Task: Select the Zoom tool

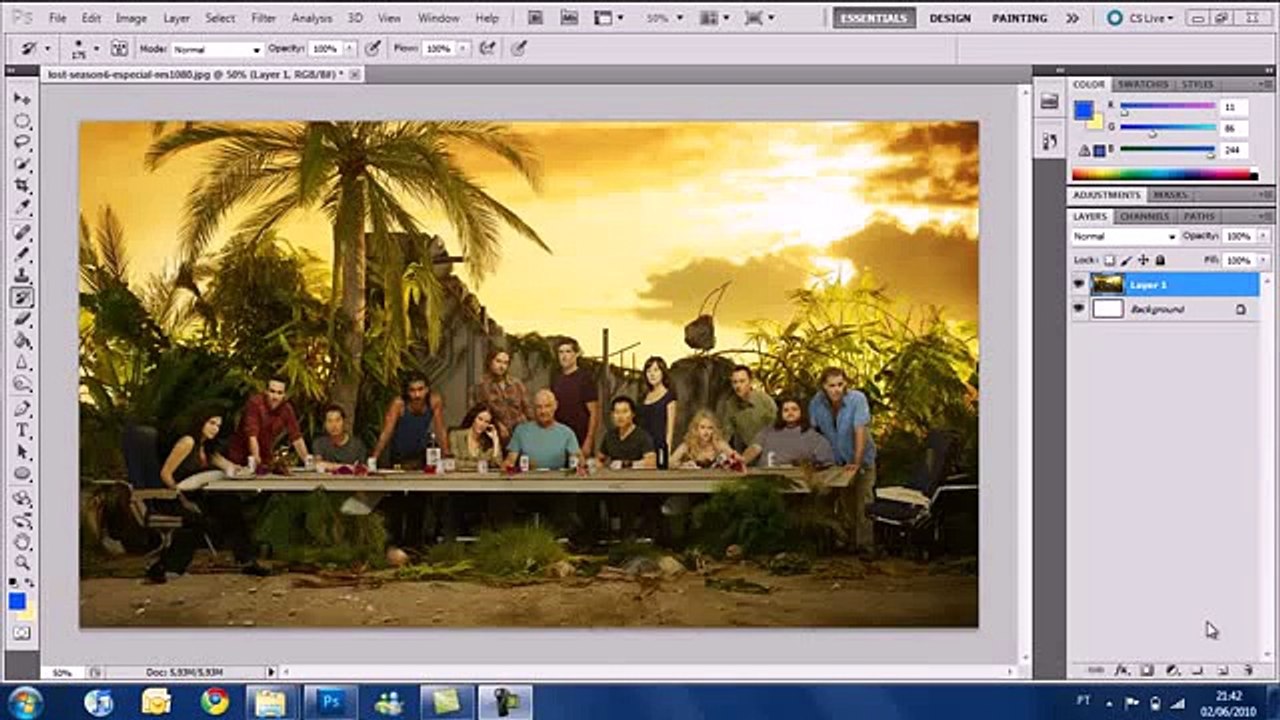Action: pyautogui.click(x=22, y=564)
